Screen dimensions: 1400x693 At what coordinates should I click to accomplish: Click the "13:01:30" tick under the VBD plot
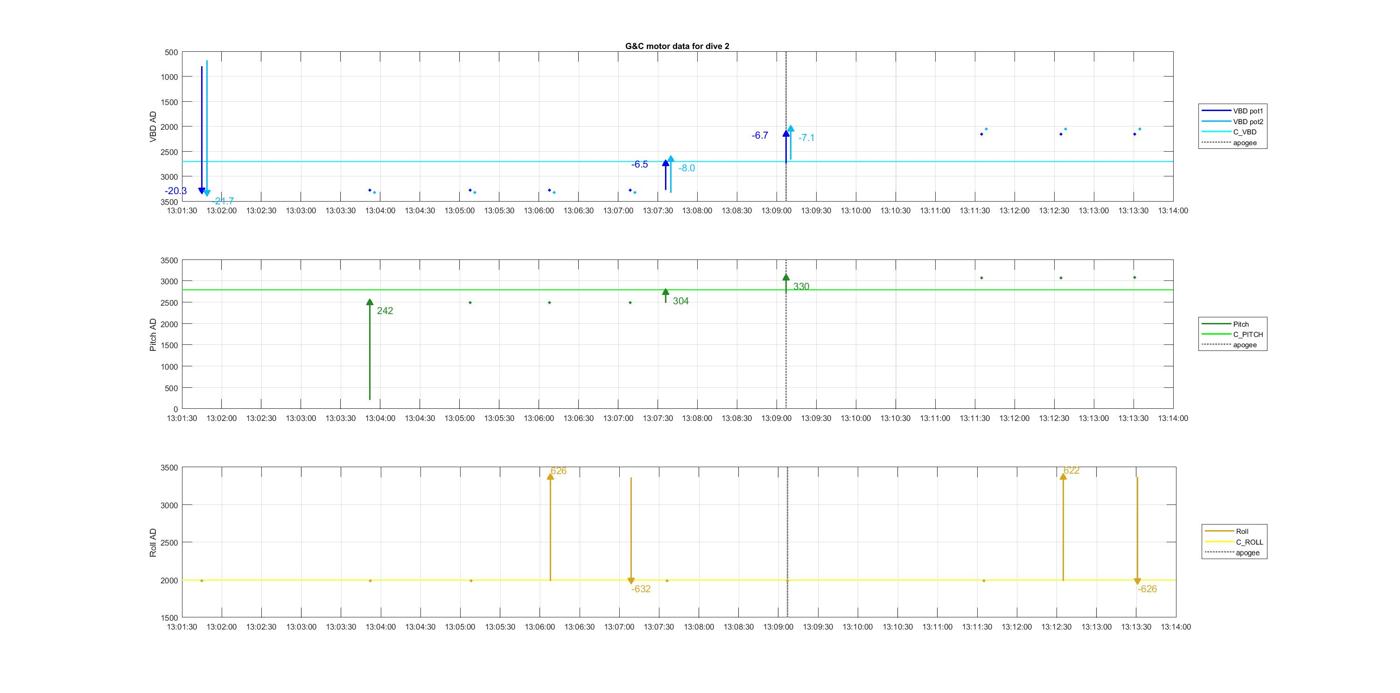pos(181,210)
